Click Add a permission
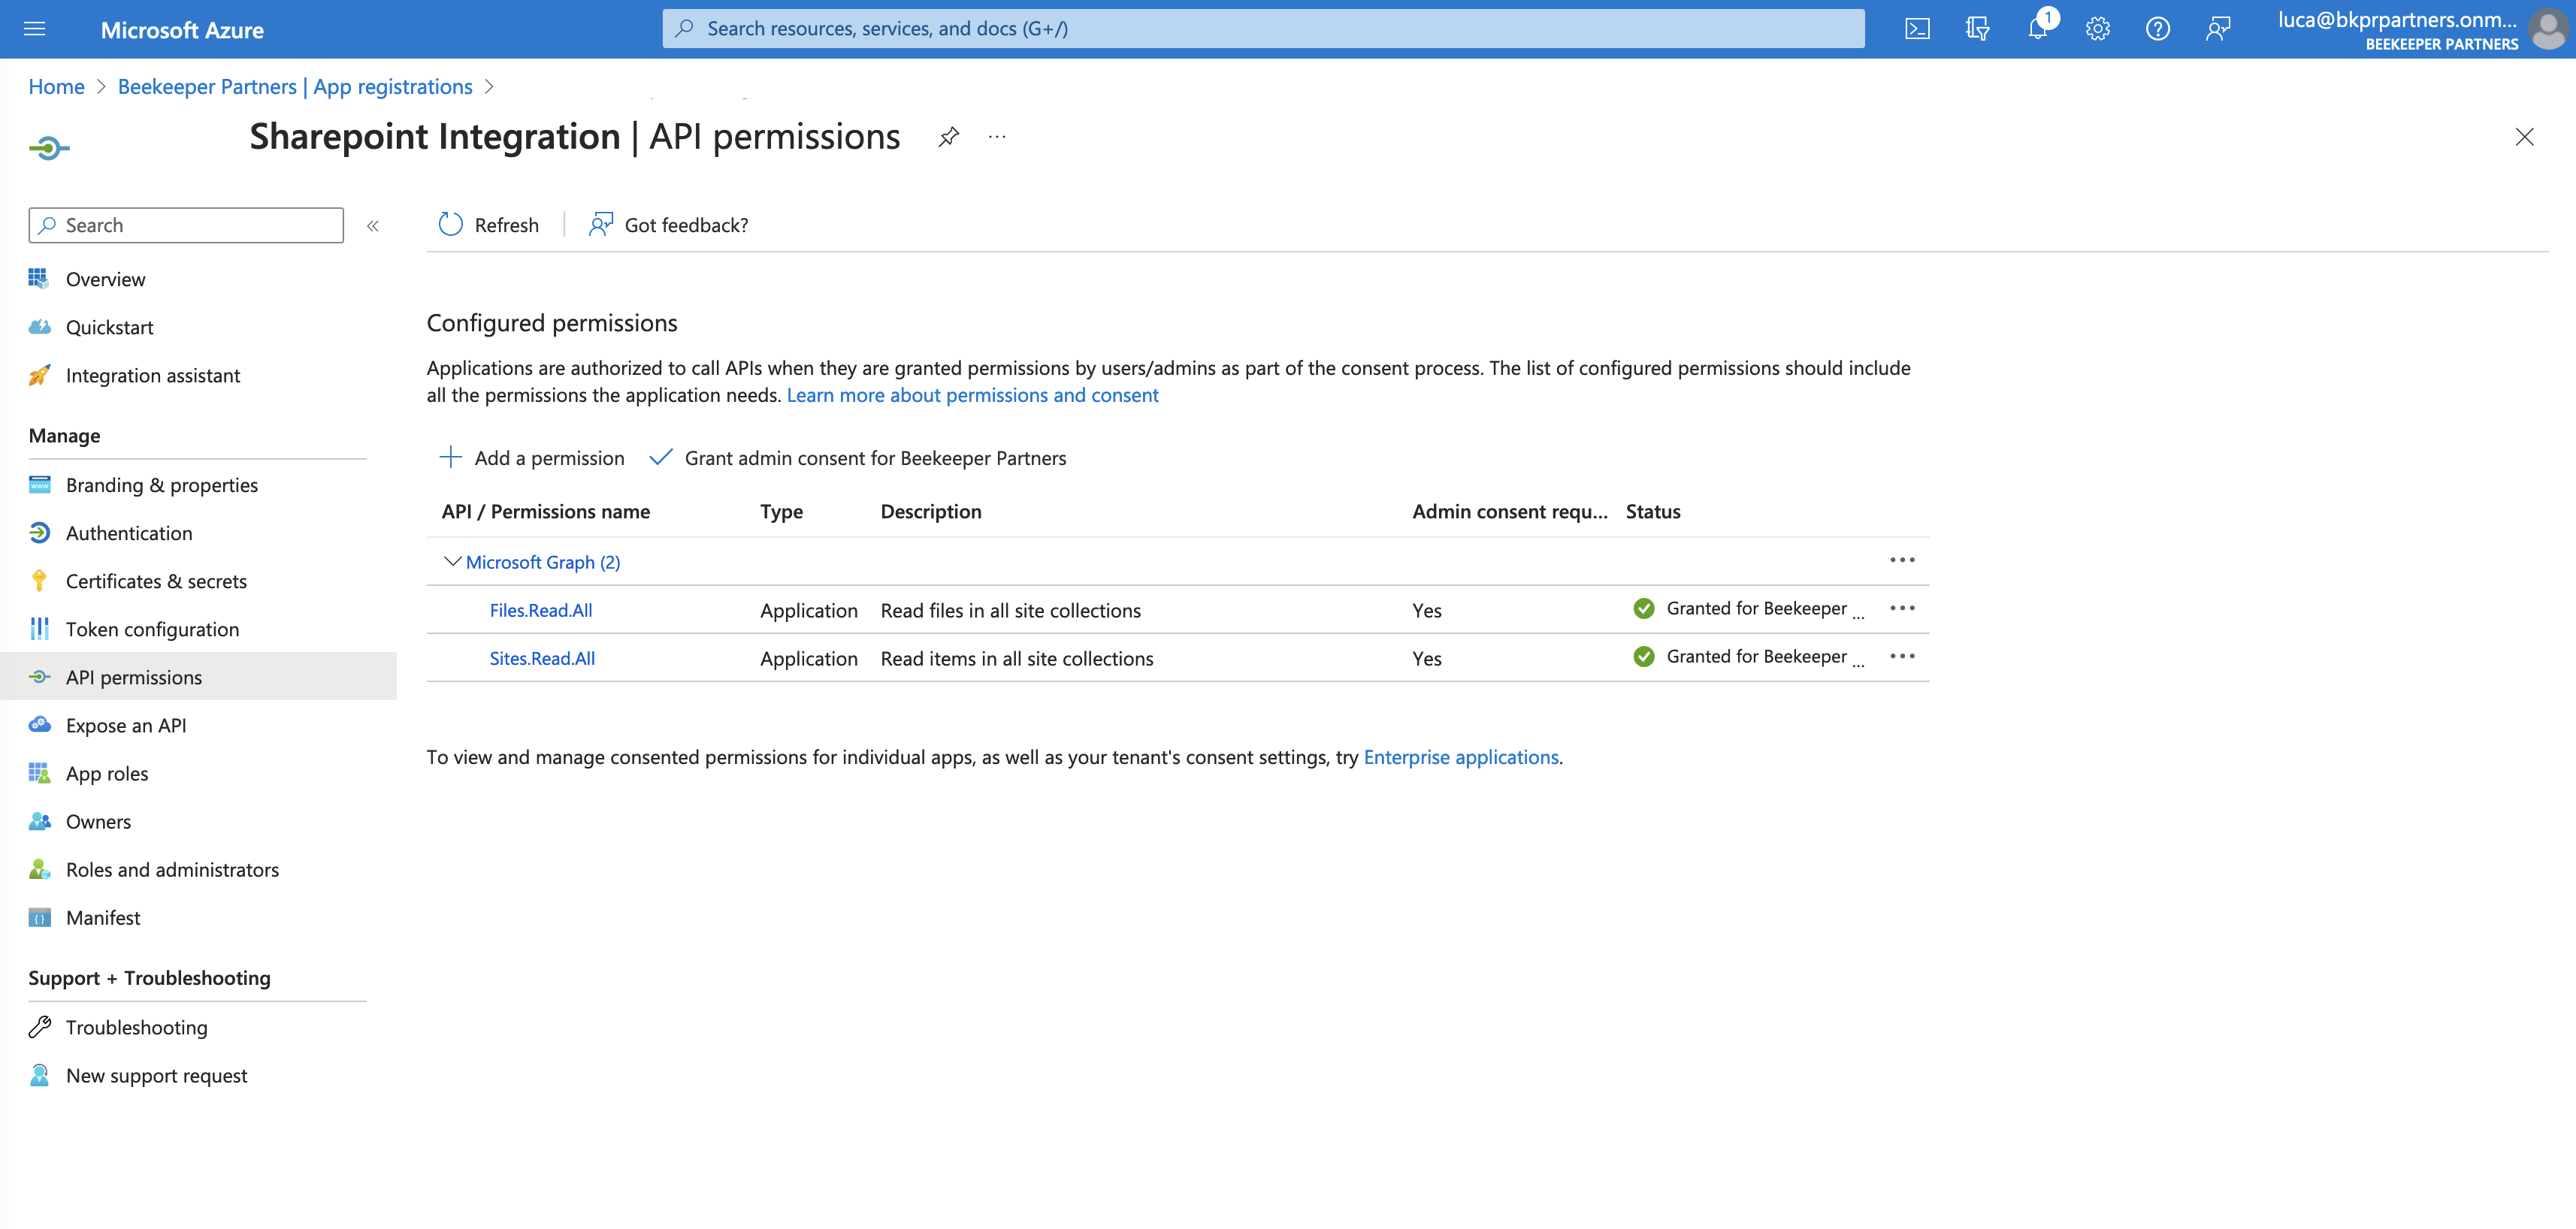Viewport: 2576px width, 1229px height. [x=532, y=458]
